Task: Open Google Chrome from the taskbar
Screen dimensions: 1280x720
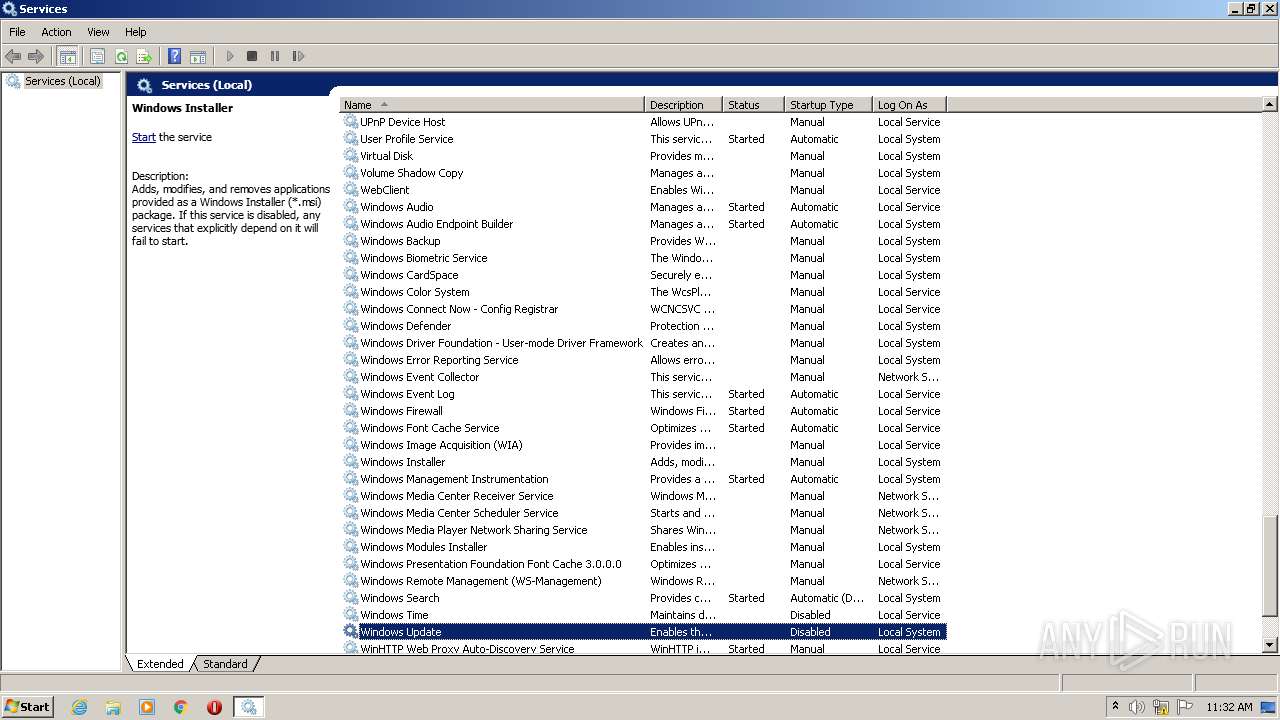Action: [181, 707]
